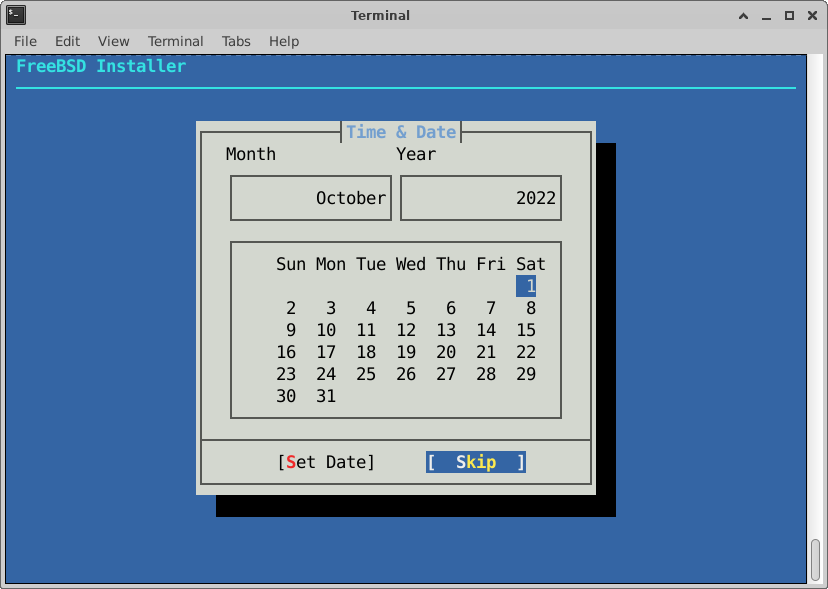Click the keep-above arrow in title bar
The image size is (828, 589).
743,15
